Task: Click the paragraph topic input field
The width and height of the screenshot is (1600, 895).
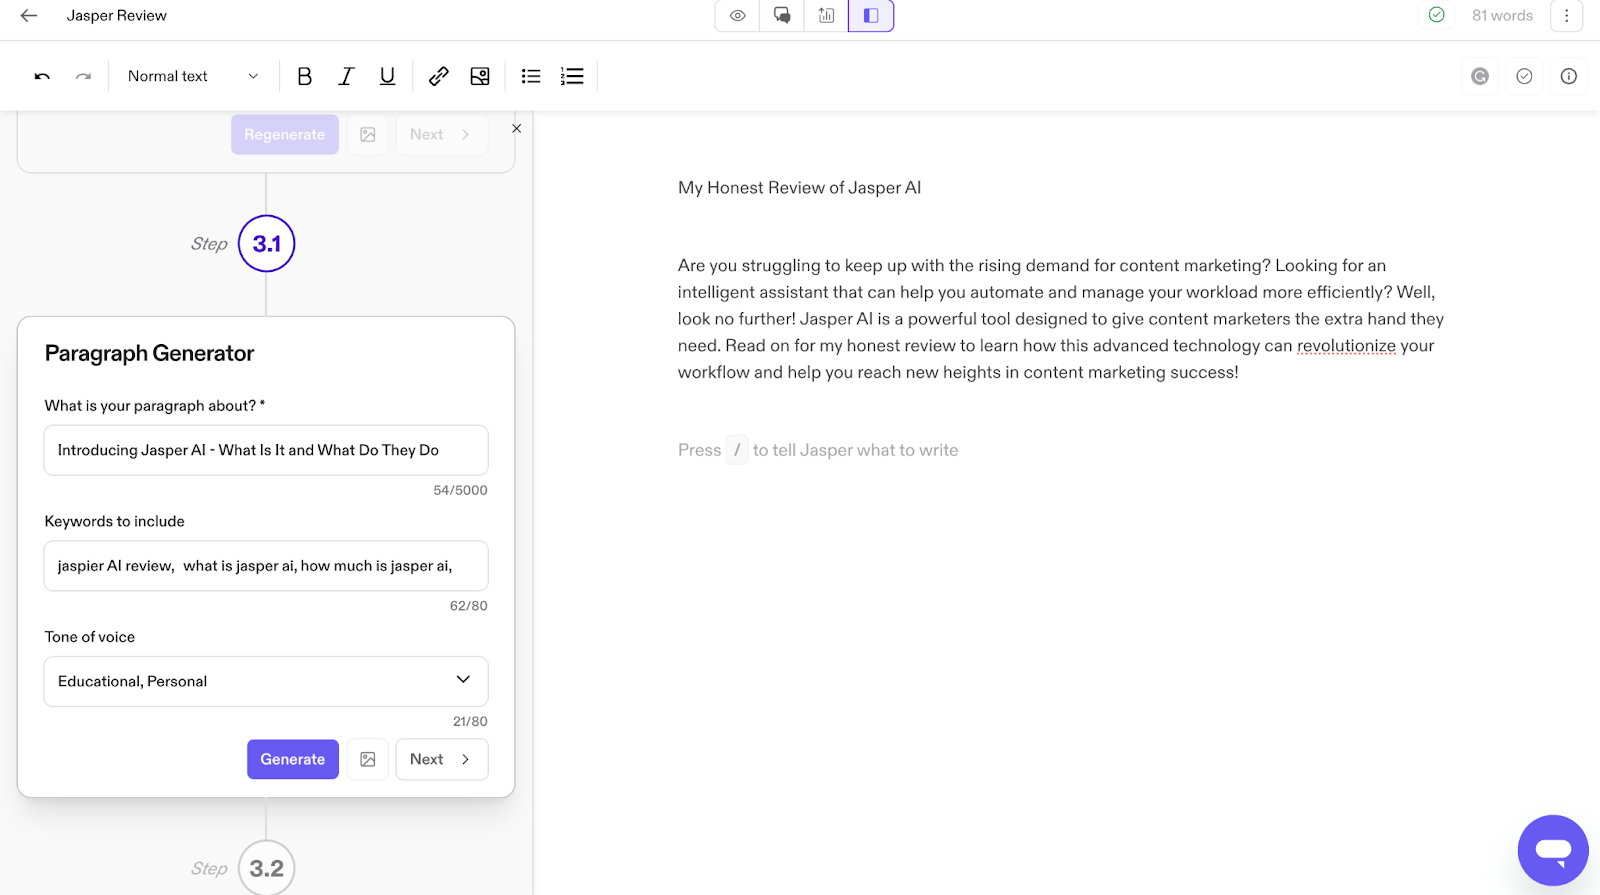Action: (x=266, y=450)
